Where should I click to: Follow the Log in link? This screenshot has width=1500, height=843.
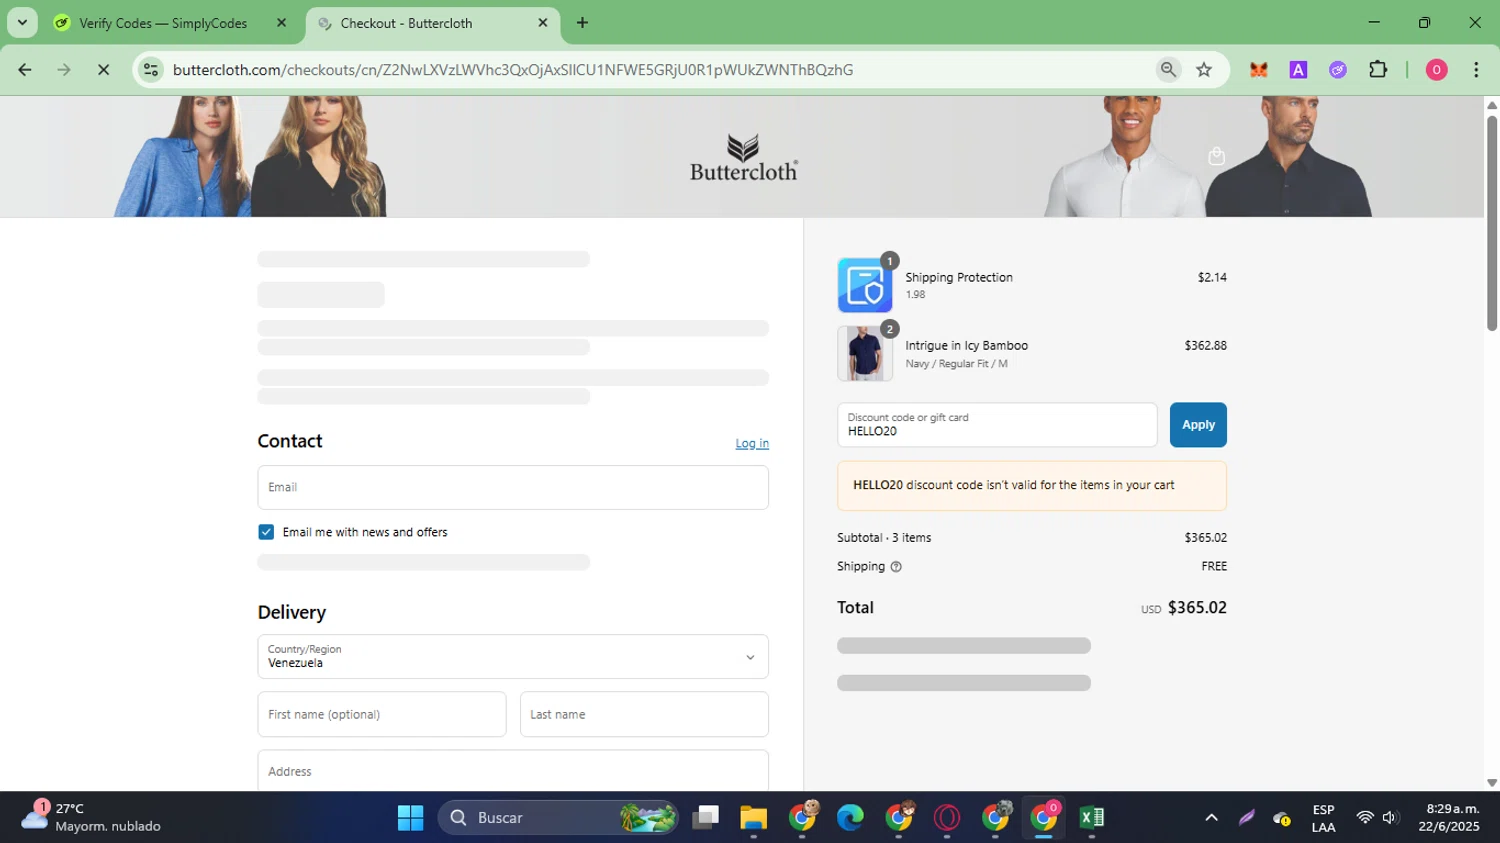pyautogui.click(x=752, y=443)
